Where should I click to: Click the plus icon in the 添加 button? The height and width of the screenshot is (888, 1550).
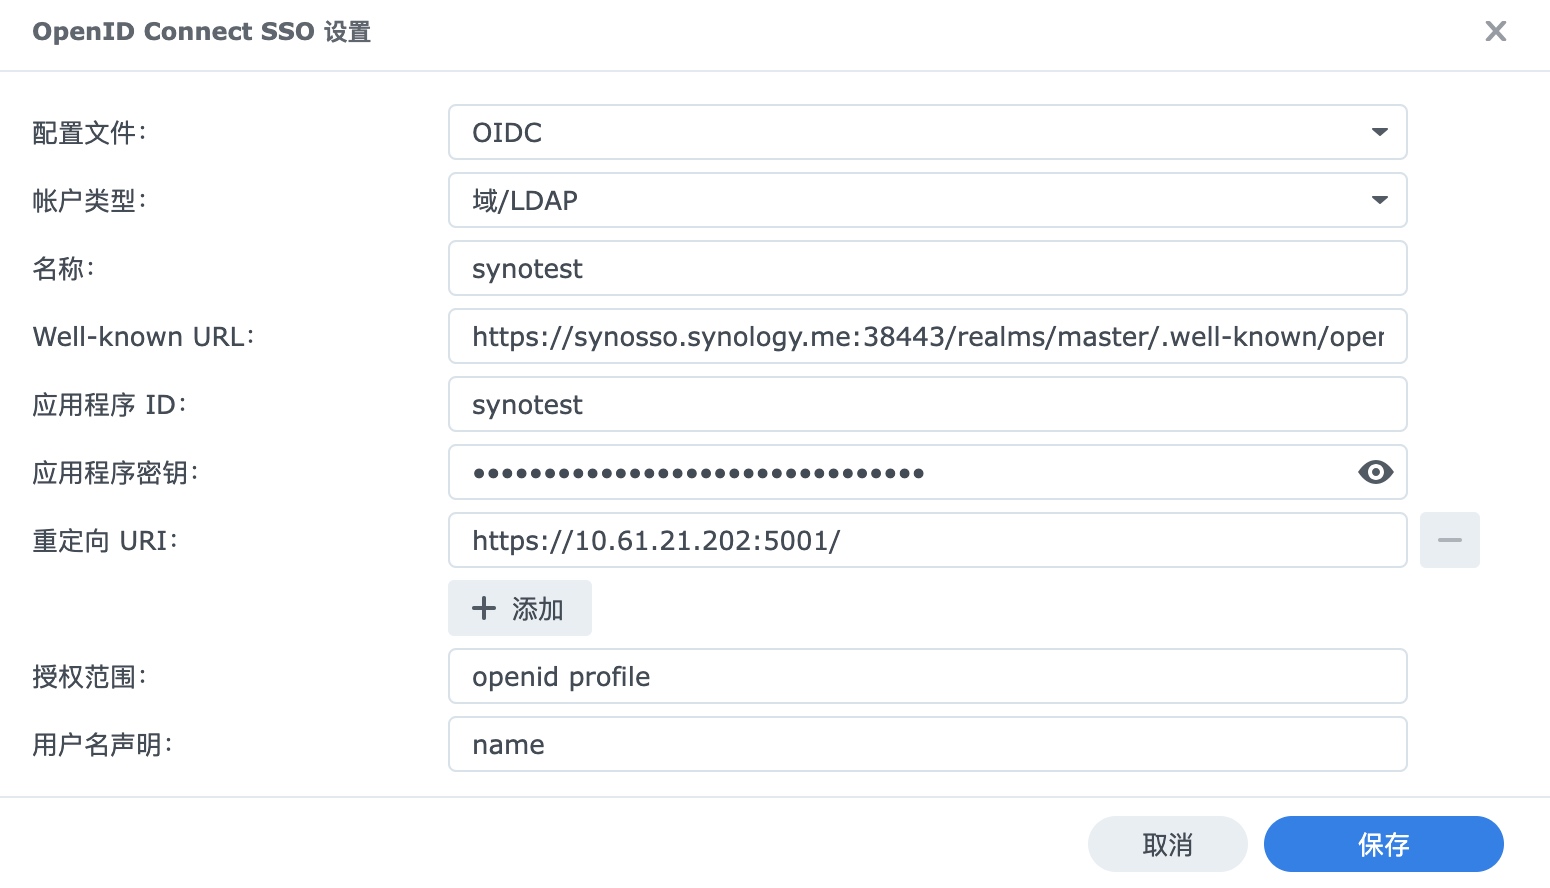(x=484, y=608)
